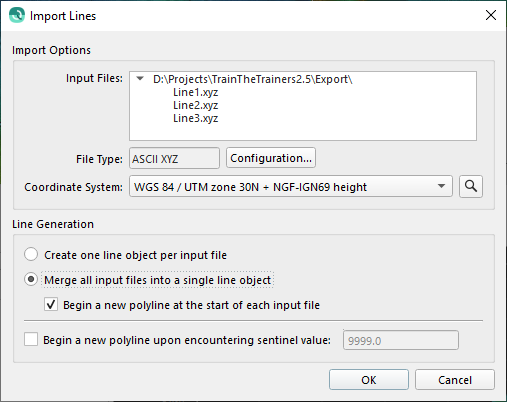
Task: Enable sentinel value polyline checkbox
Action: point(31,340)
